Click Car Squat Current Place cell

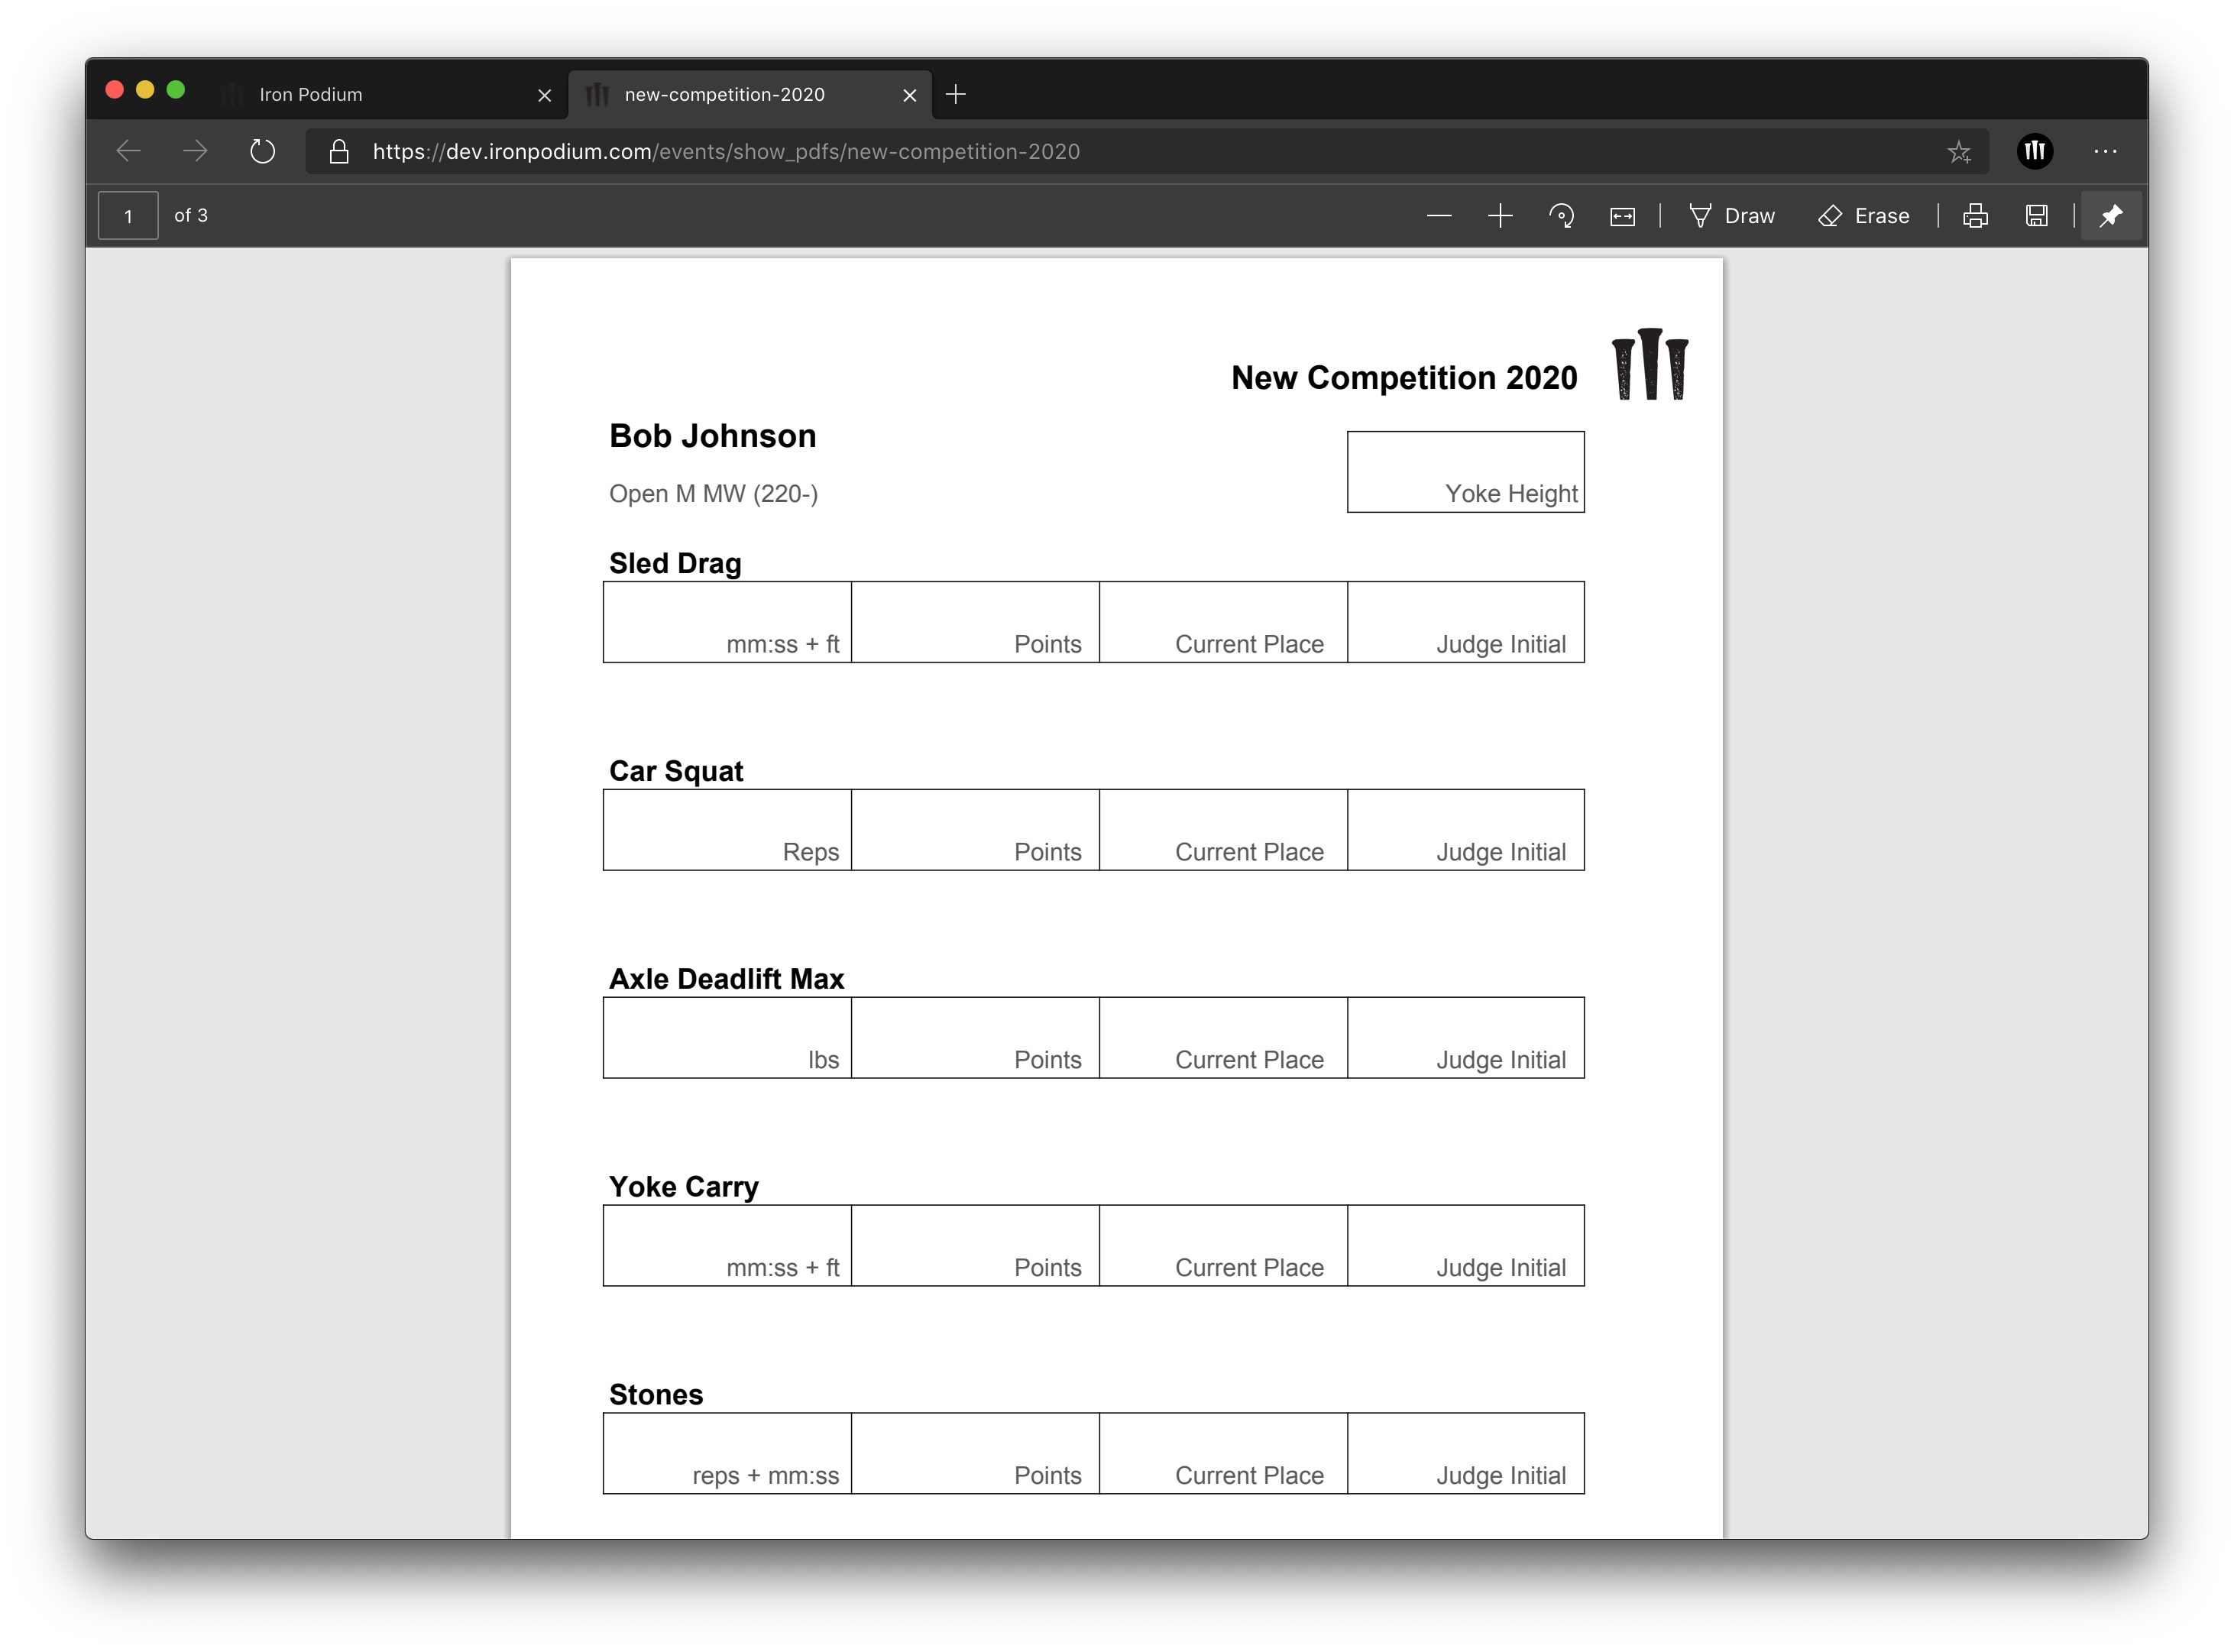click(x=1223, y=830)
